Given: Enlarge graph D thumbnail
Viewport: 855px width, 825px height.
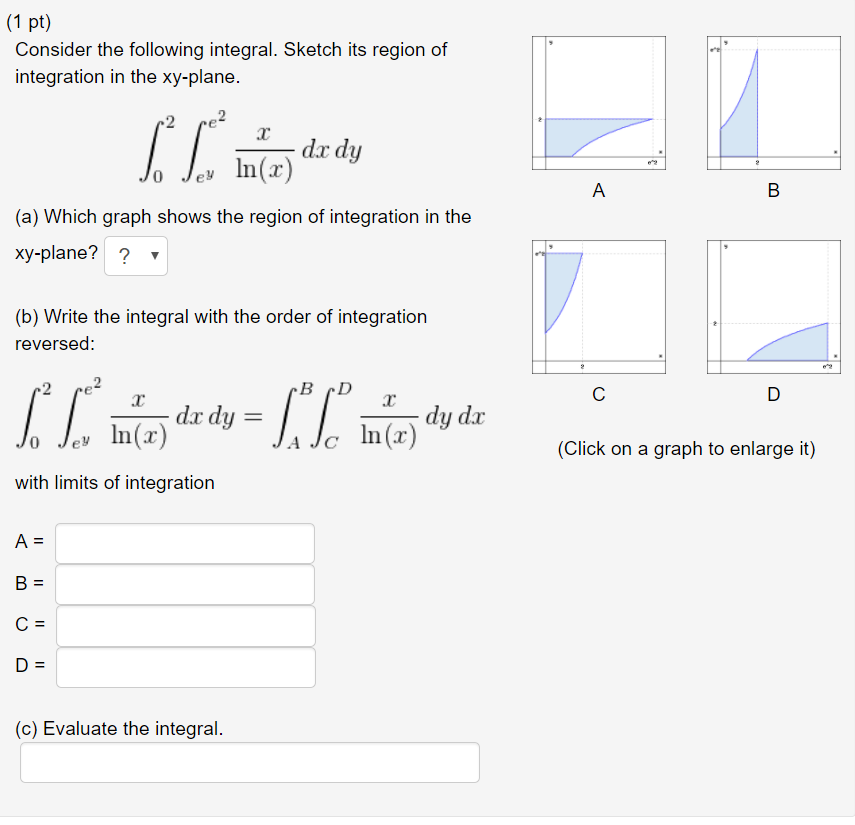Looking at the screenshot, I should coord(773,306).
